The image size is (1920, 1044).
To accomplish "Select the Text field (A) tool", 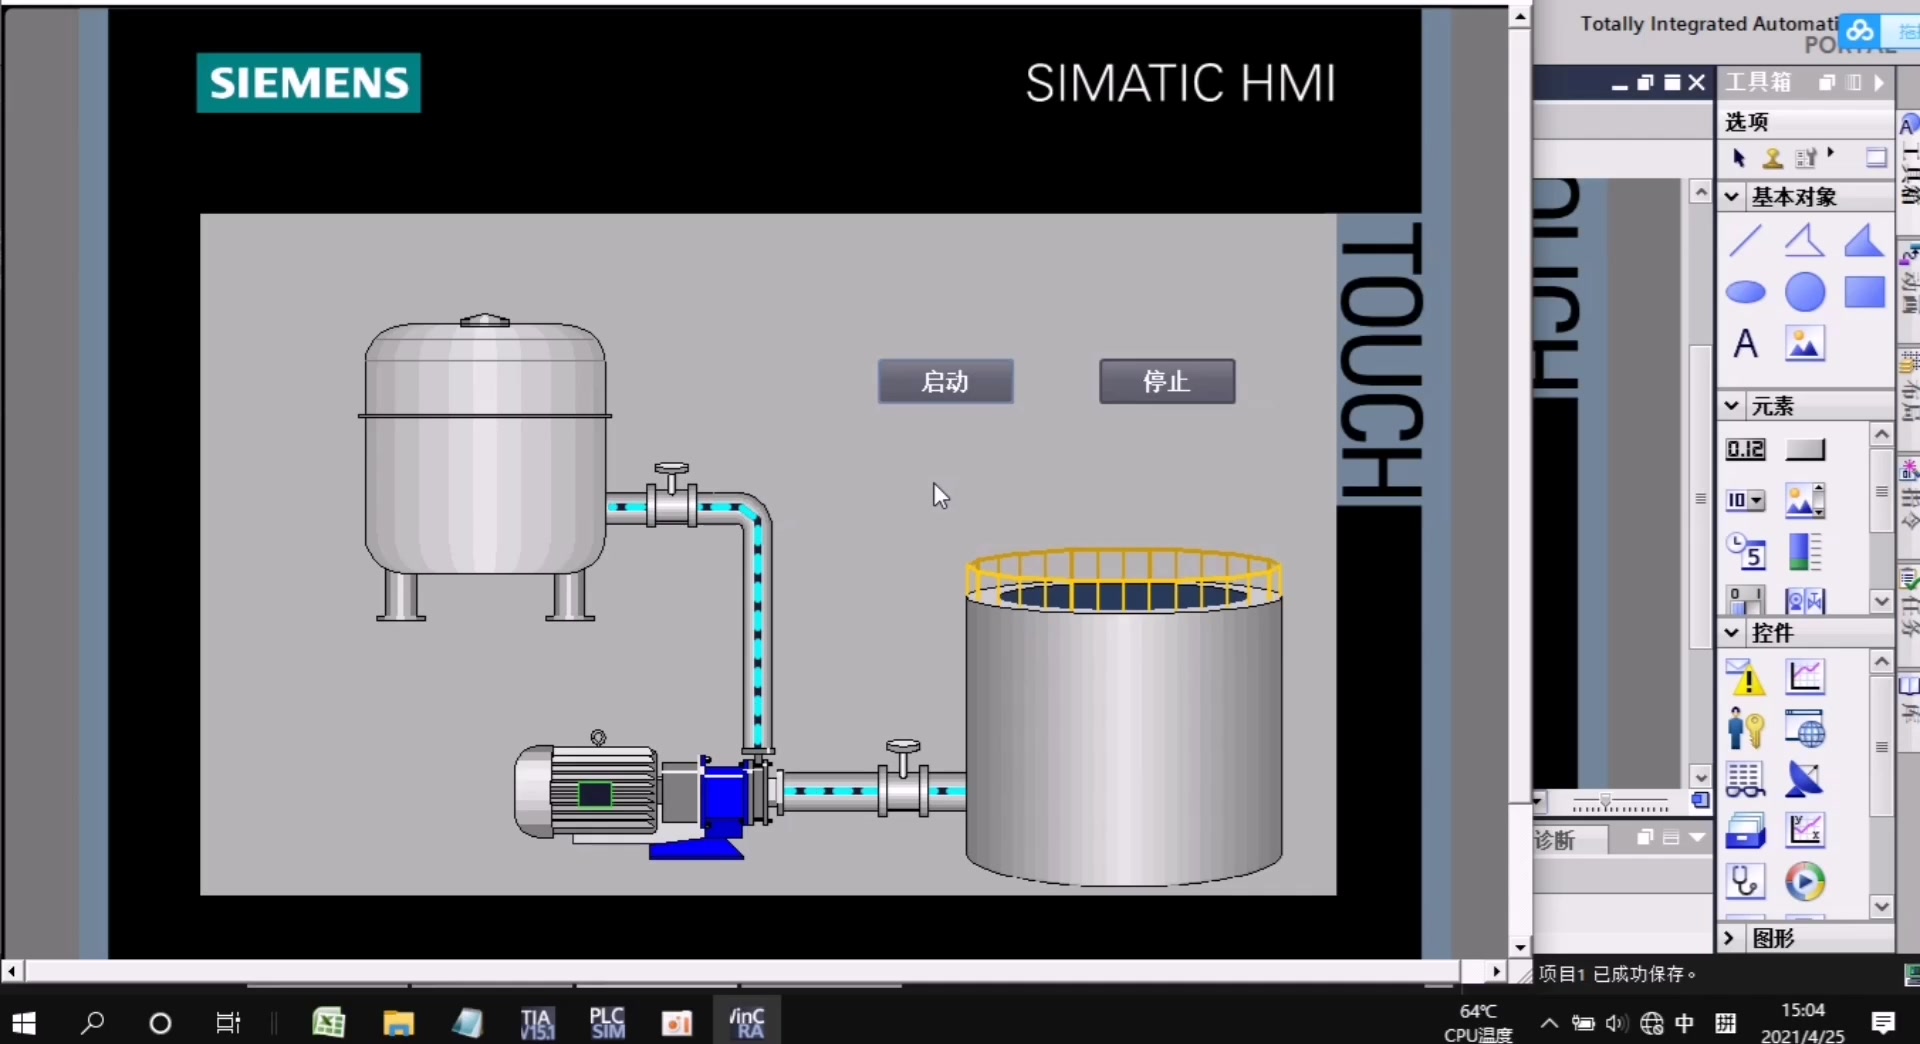I will (1745, 344).
